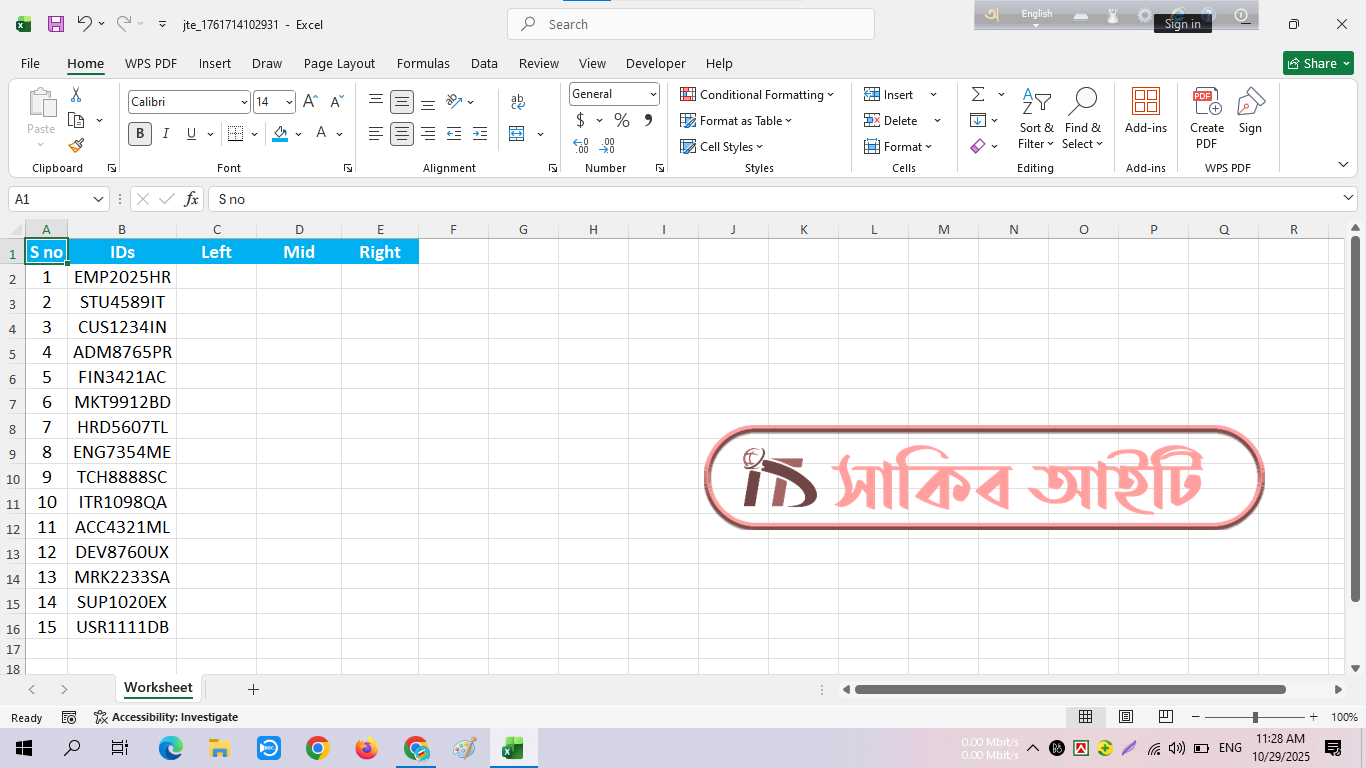Toggle Bold formatting
The width and height of the screenshot is (1366, 768).
140,134
